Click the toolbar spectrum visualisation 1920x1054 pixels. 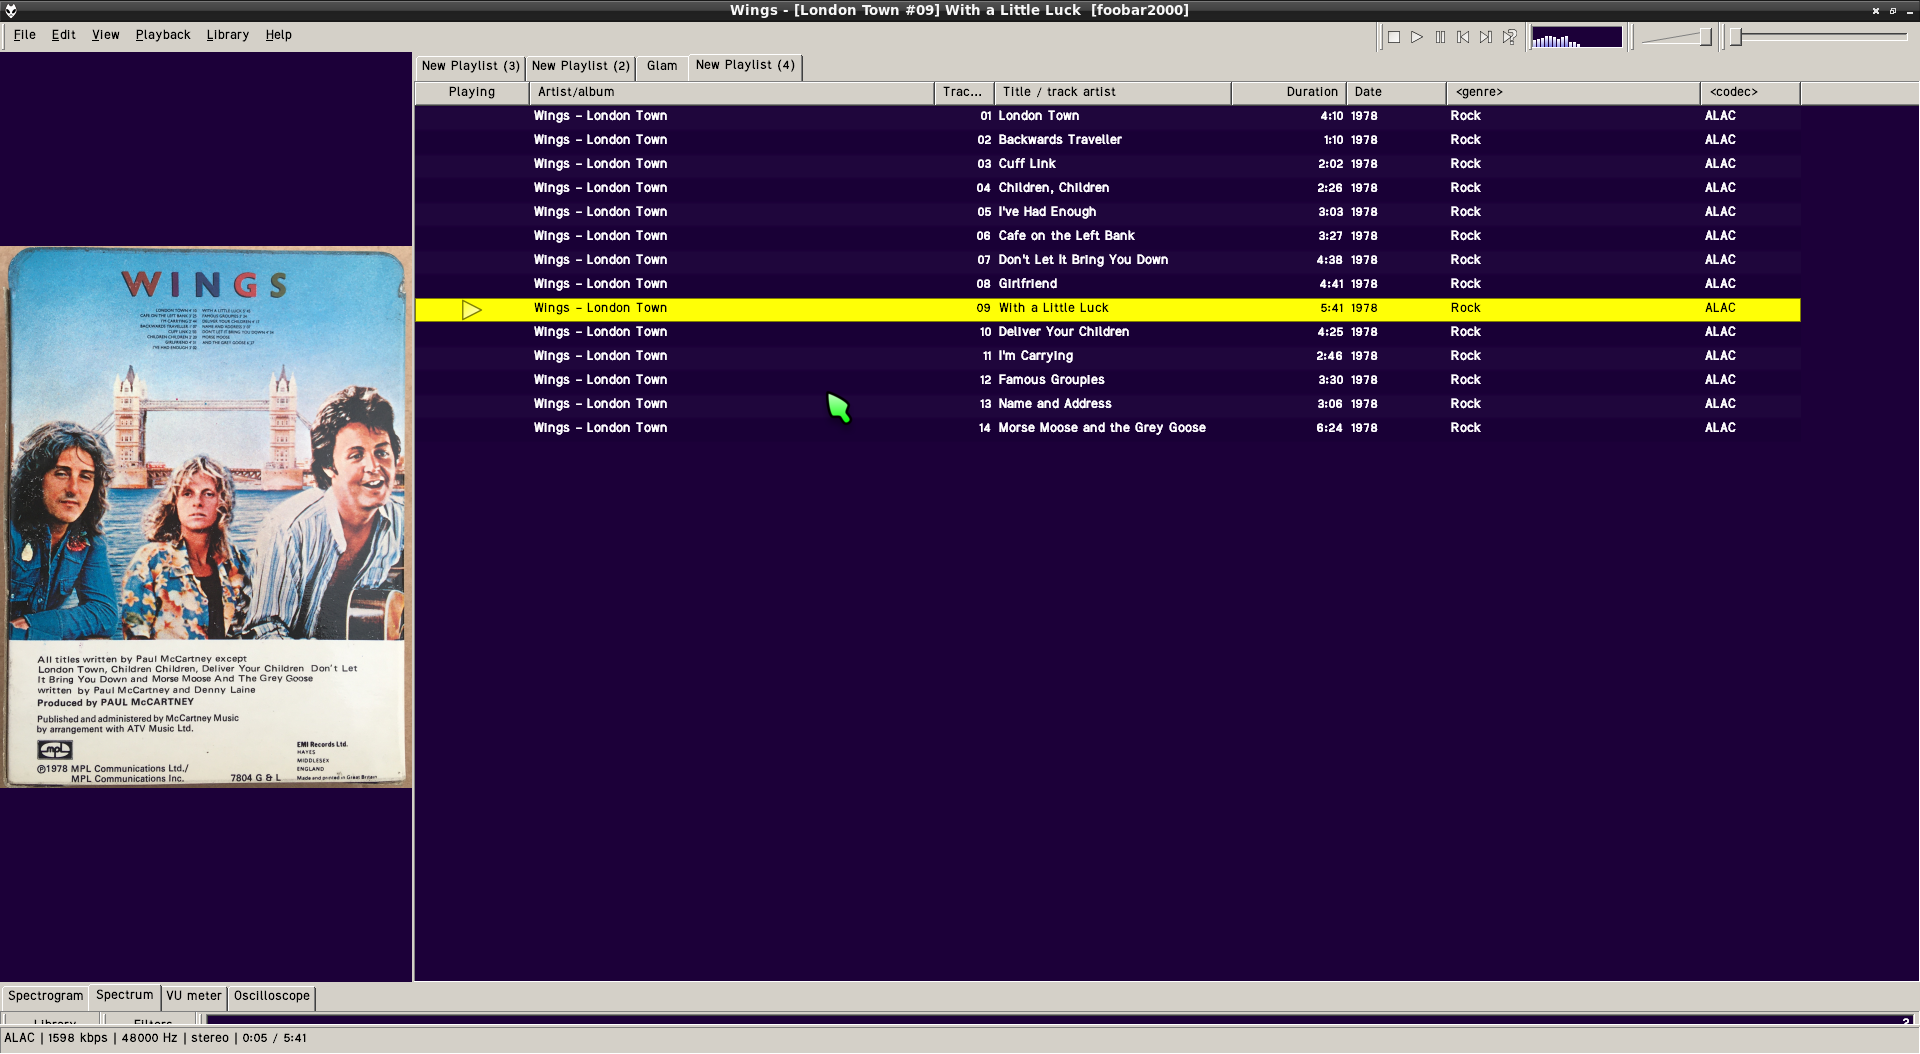tap(1576, 37)
